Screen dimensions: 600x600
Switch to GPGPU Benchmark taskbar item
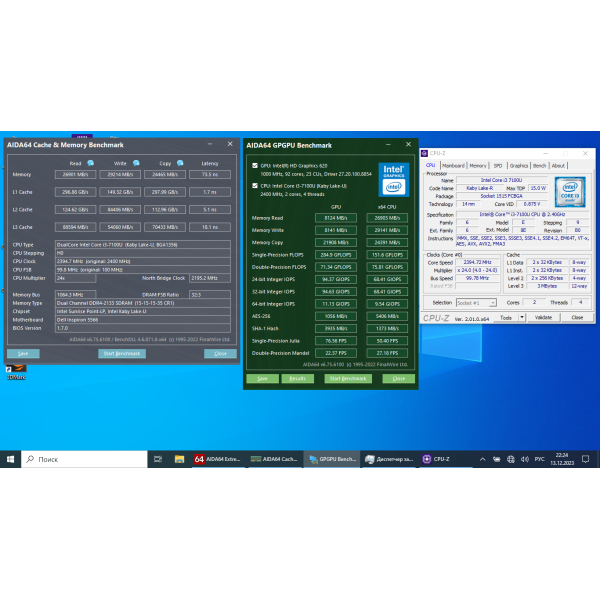(332, 459)
